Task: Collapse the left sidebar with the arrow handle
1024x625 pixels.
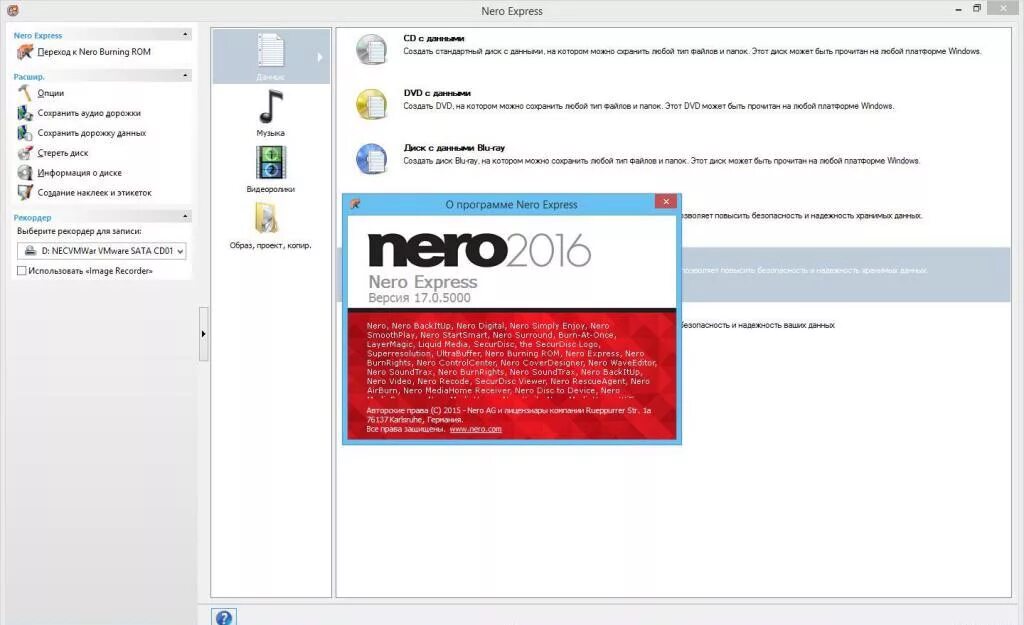Action: (x=204, y=334)
